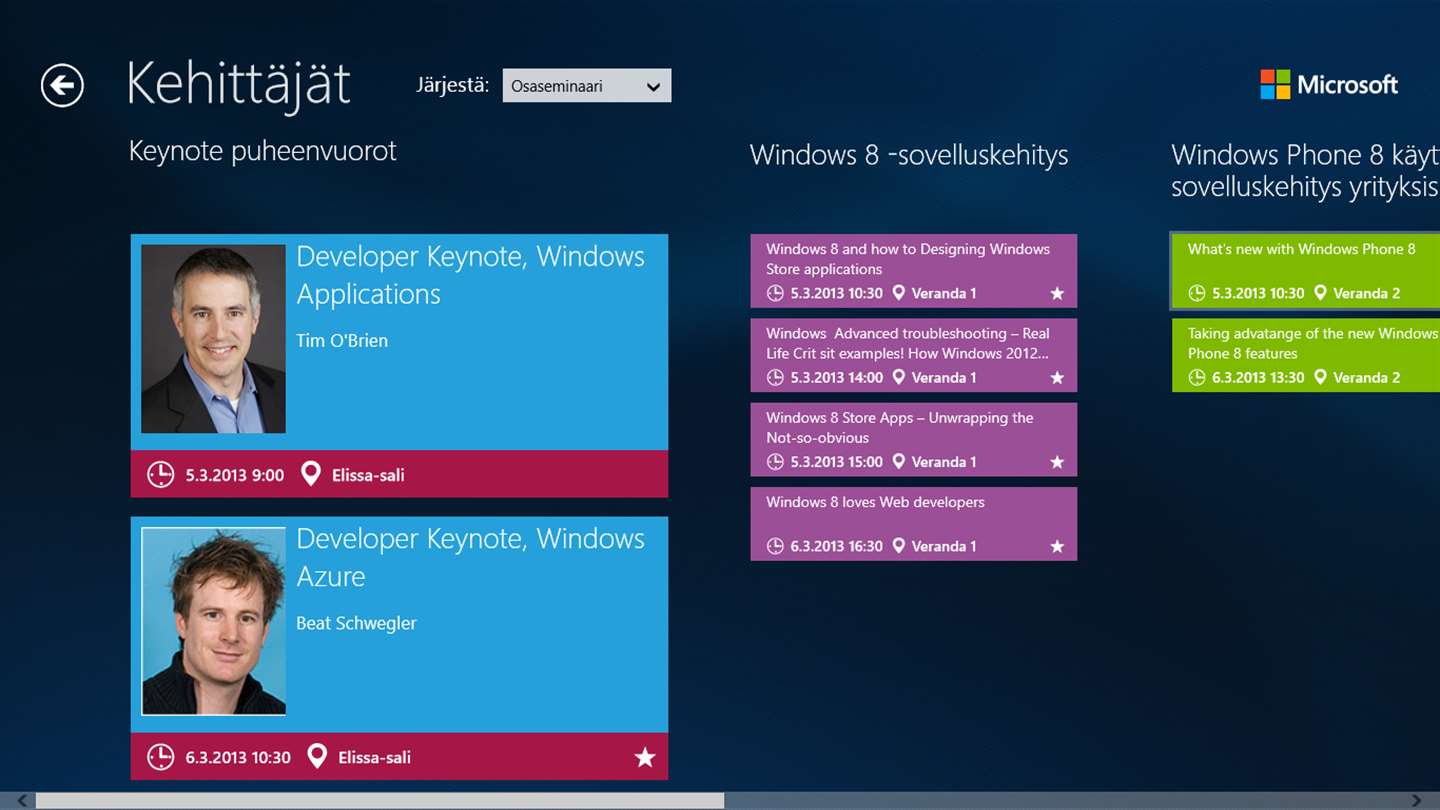1440x810 pixels.
Task: Open Windows 8 Store Apps – Unwrapping session
Action: coord(914,439)
